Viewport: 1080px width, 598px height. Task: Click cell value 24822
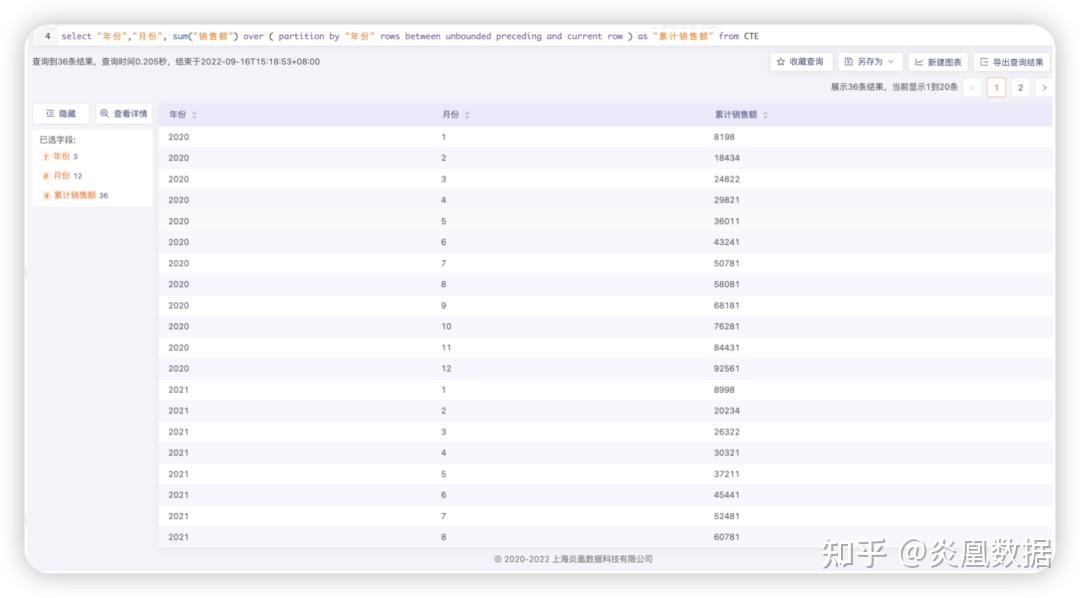(727, 179)
